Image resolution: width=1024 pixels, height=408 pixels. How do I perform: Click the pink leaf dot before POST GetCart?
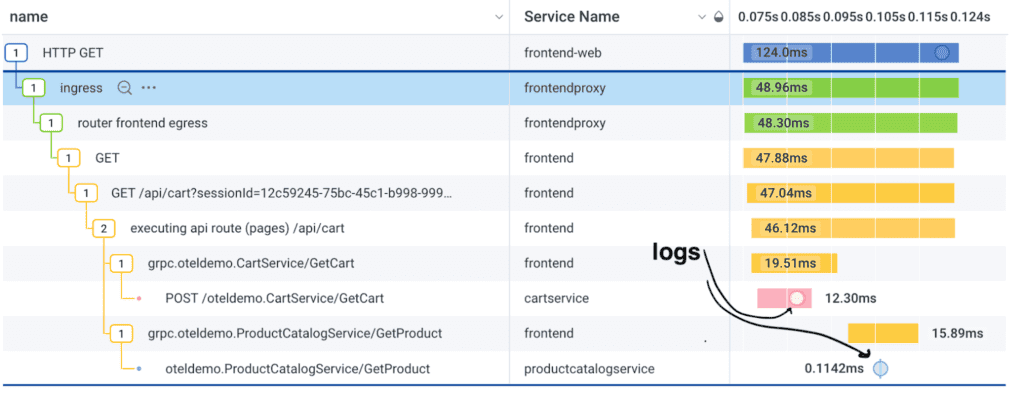click(138, 298)
